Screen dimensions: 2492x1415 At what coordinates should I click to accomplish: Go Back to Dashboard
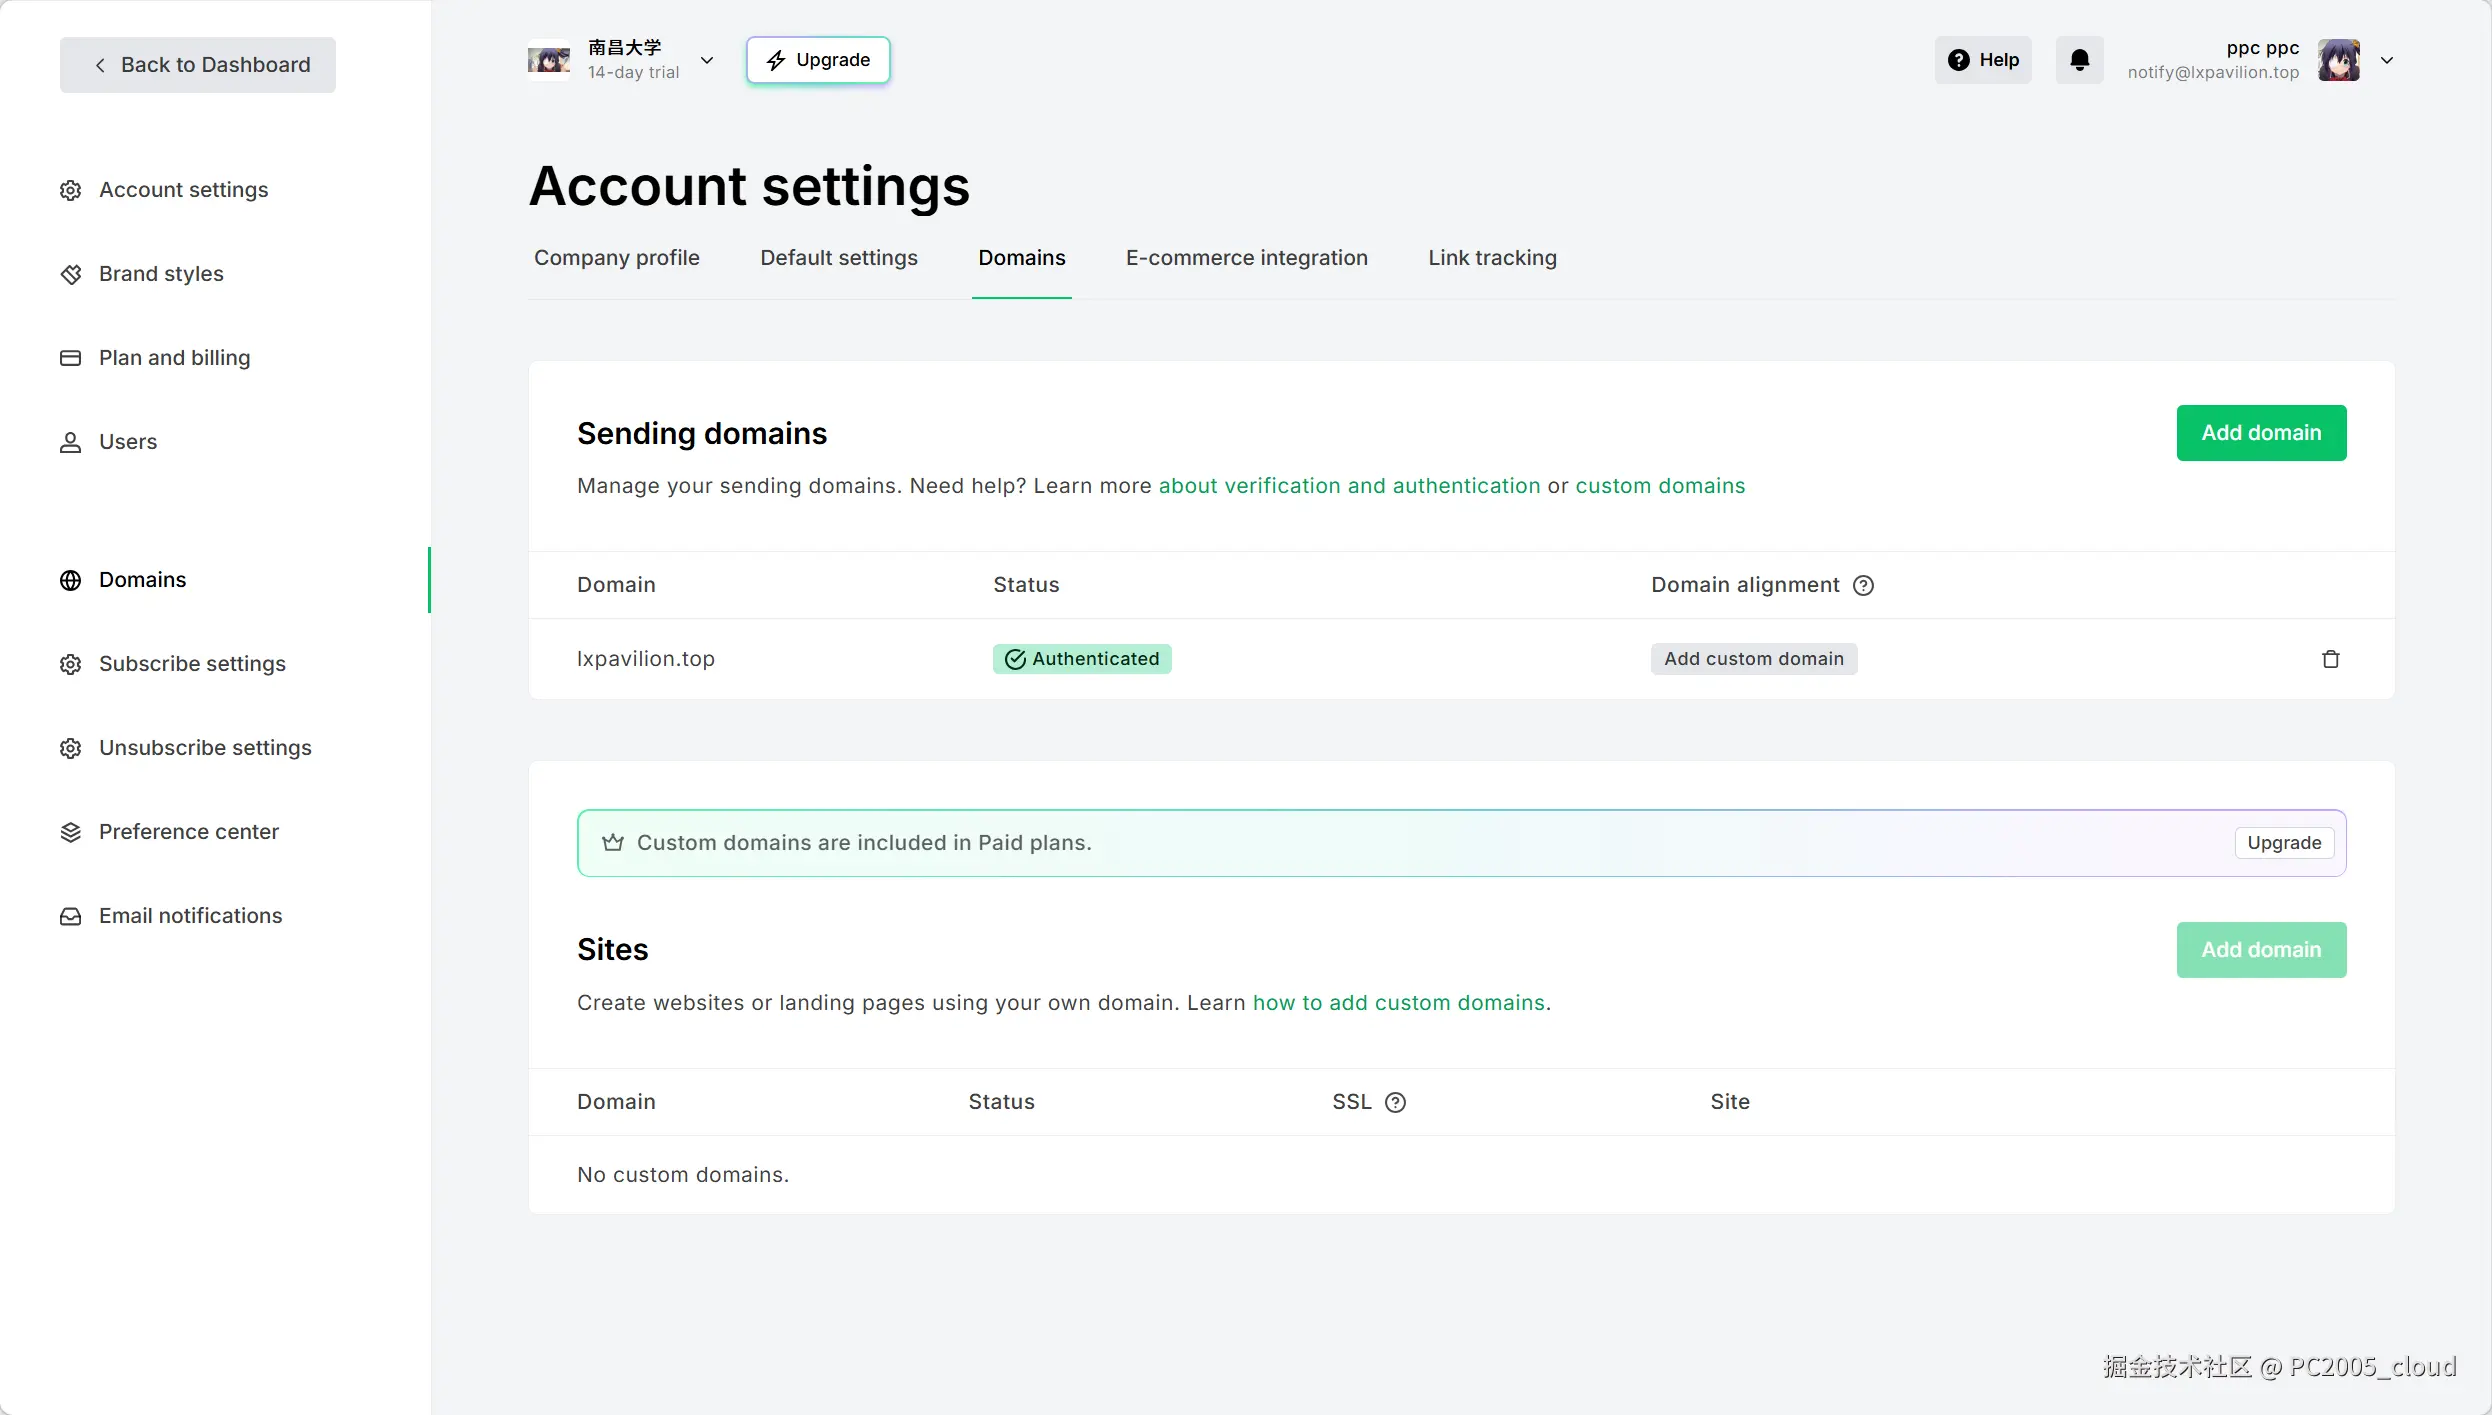(x=198, y=65)
